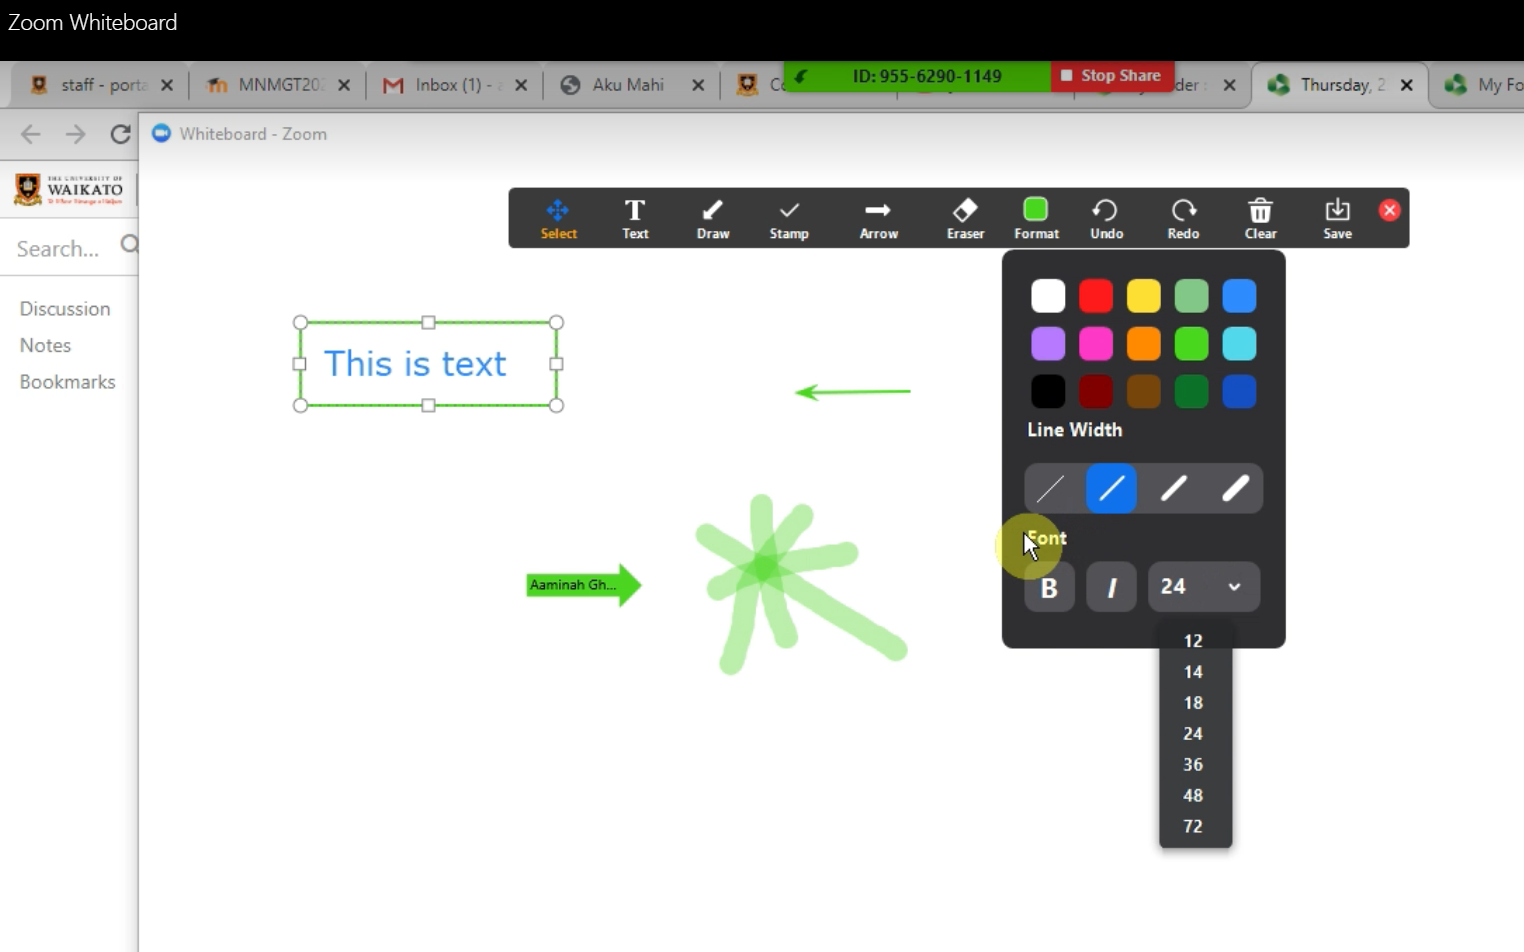1524x952 pixels.
Task: Choose font size 18
Action: [1194, 703]
